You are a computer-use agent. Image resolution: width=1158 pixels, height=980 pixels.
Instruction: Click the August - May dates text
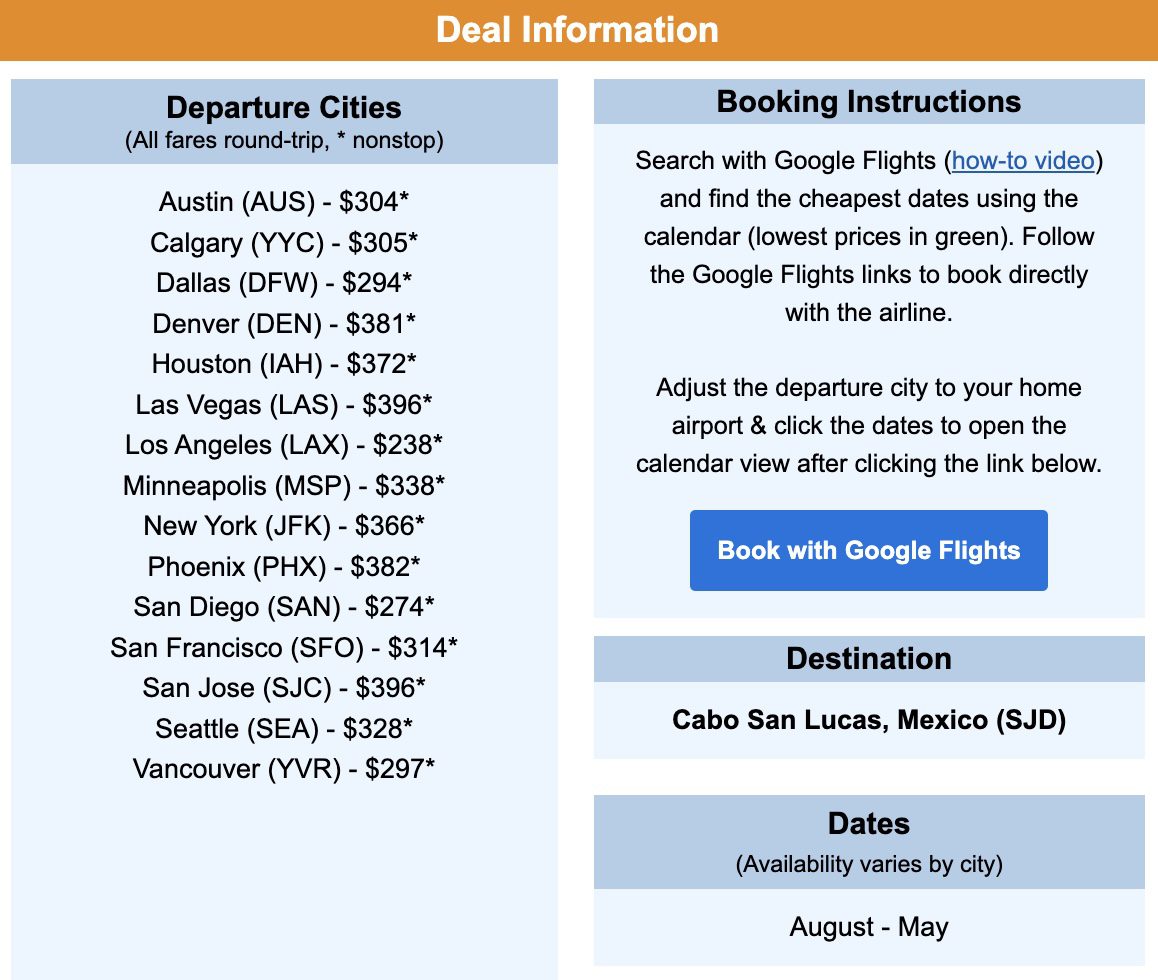(868, 927)
